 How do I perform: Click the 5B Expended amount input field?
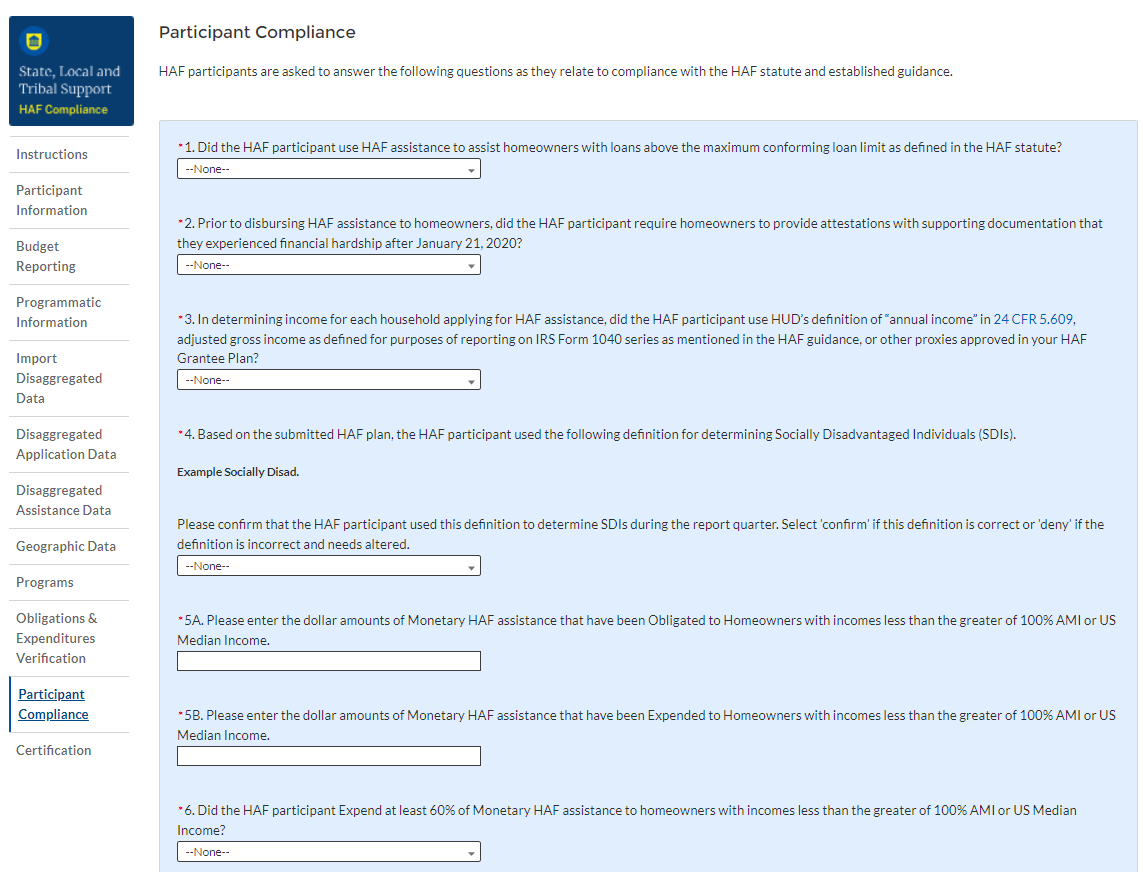click(x=328, y=756)
